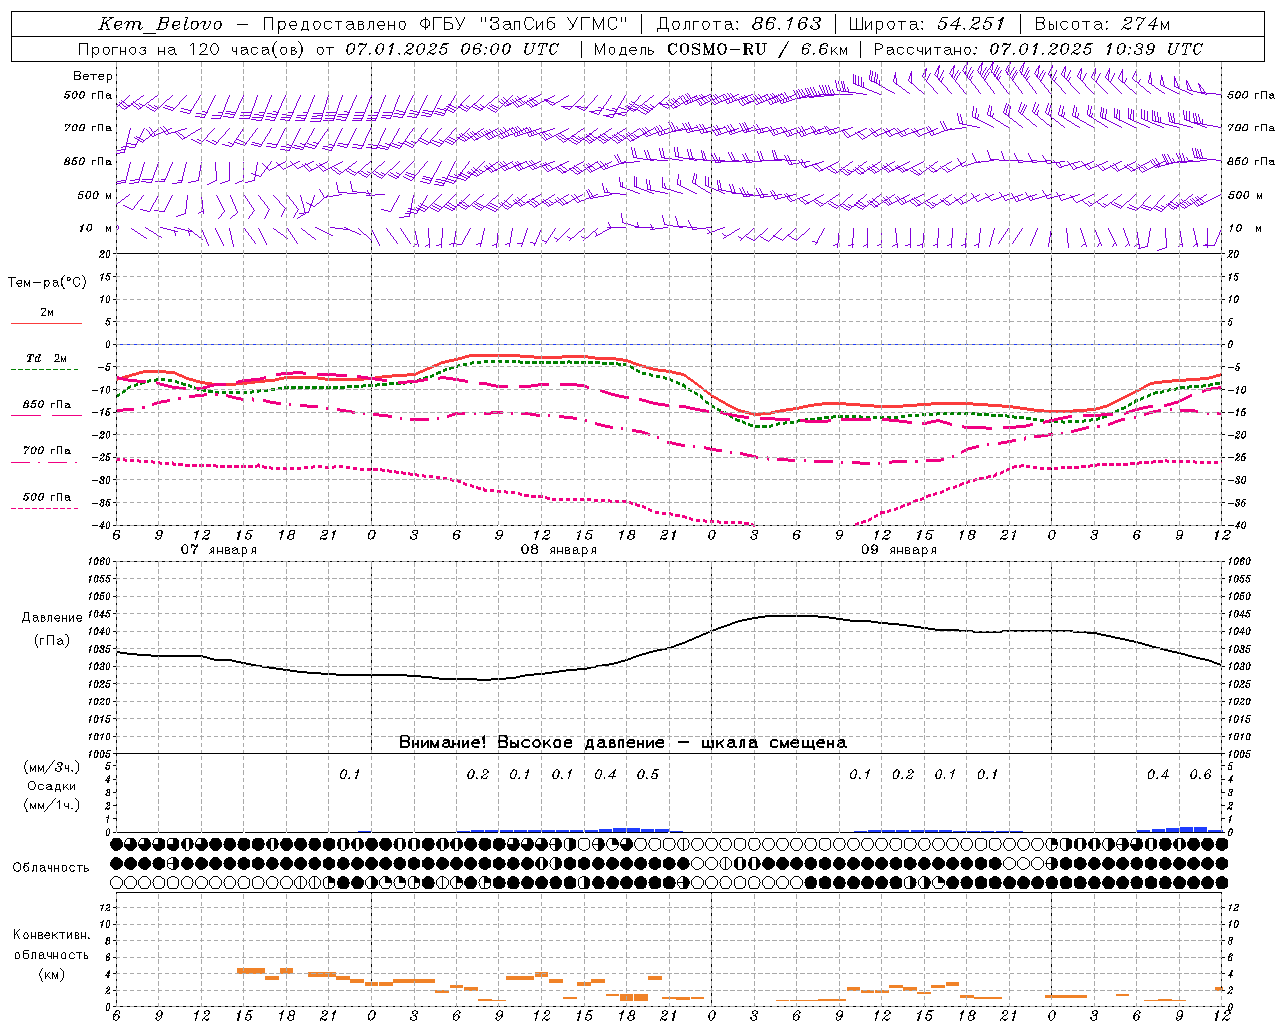The image size is (1280, 1024).
Task: Click the latitude value 54.251
Action: coord(970,24)
